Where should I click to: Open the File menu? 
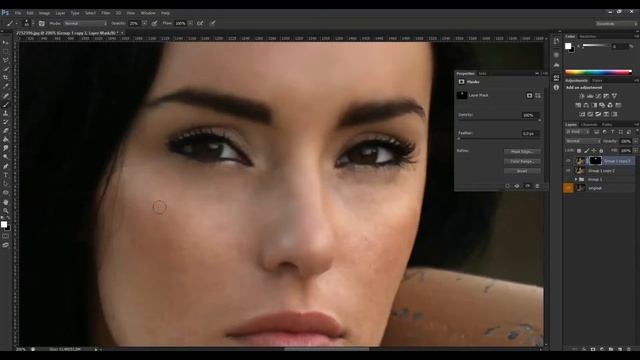18,13
